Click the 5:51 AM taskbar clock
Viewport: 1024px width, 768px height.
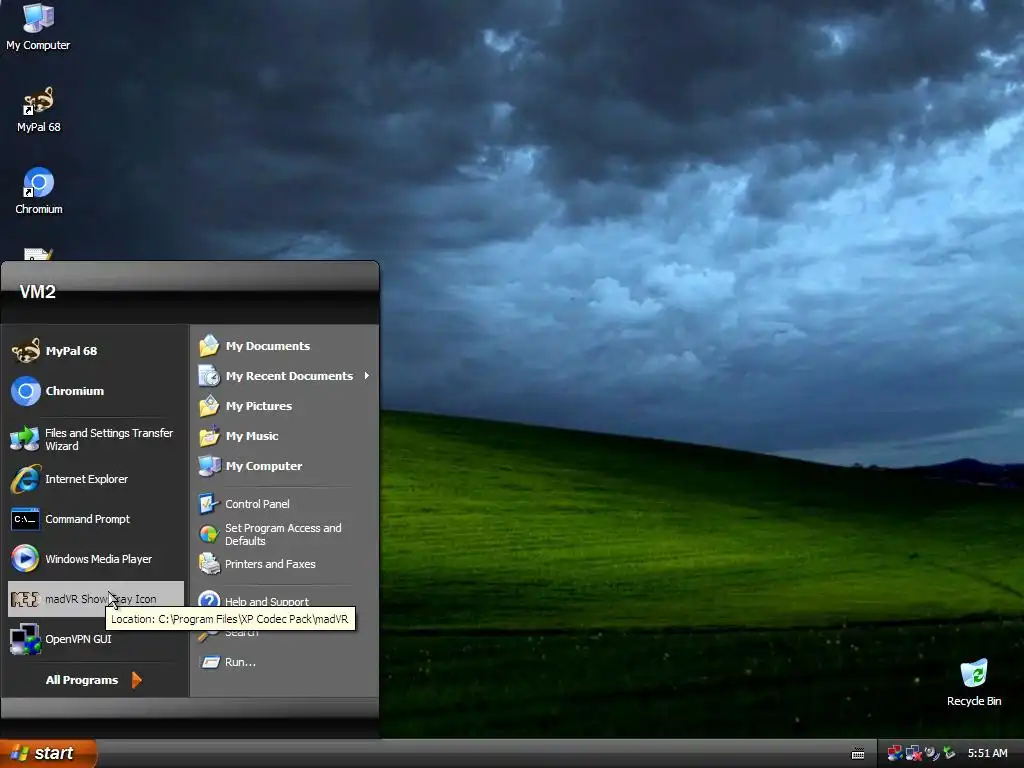pyautogui.click(x=987, y=753)
